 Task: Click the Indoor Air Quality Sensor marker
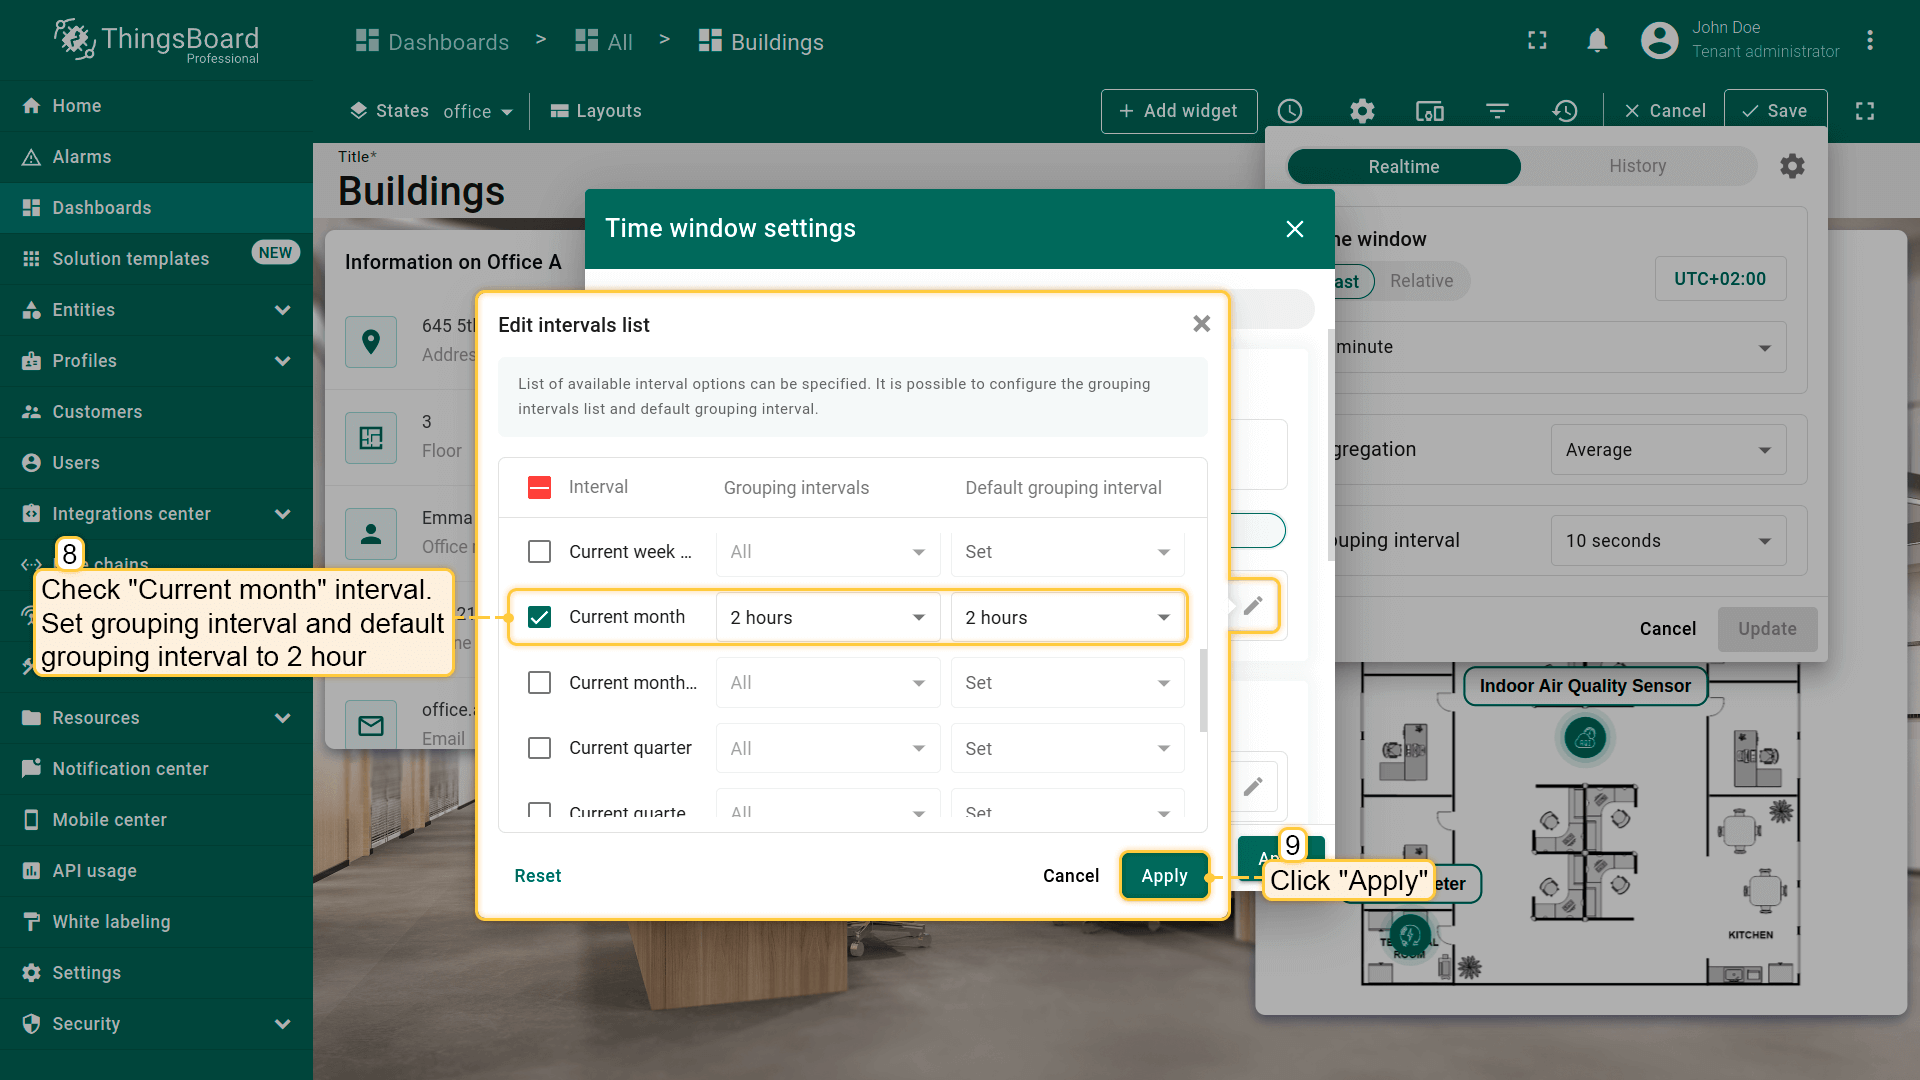[1585, 739]
